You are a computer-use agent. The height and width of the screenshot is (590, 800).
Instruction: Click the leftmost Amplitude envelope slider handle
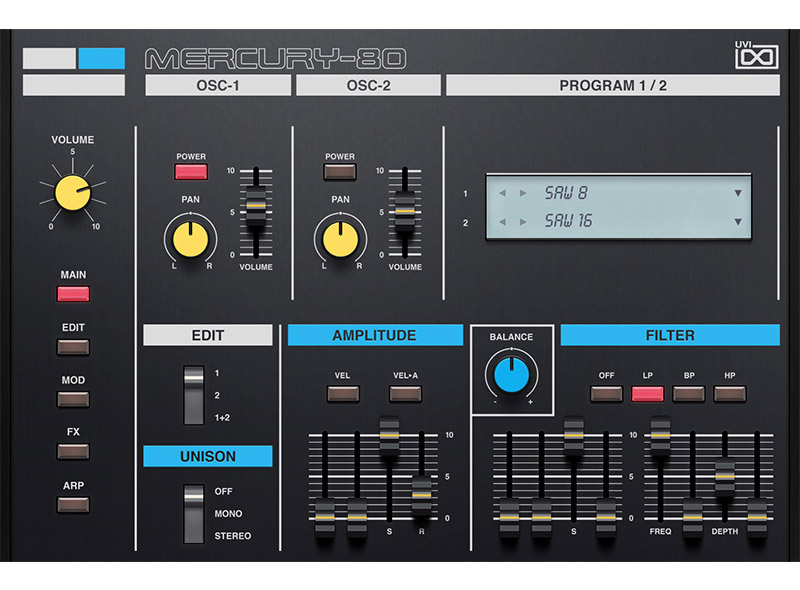coord(324,517)
